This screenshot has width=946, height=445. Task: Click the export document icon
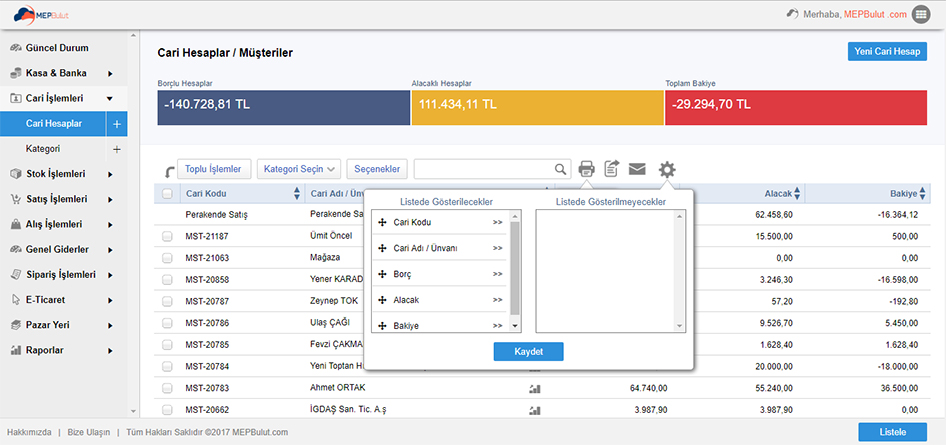point(612,169)
